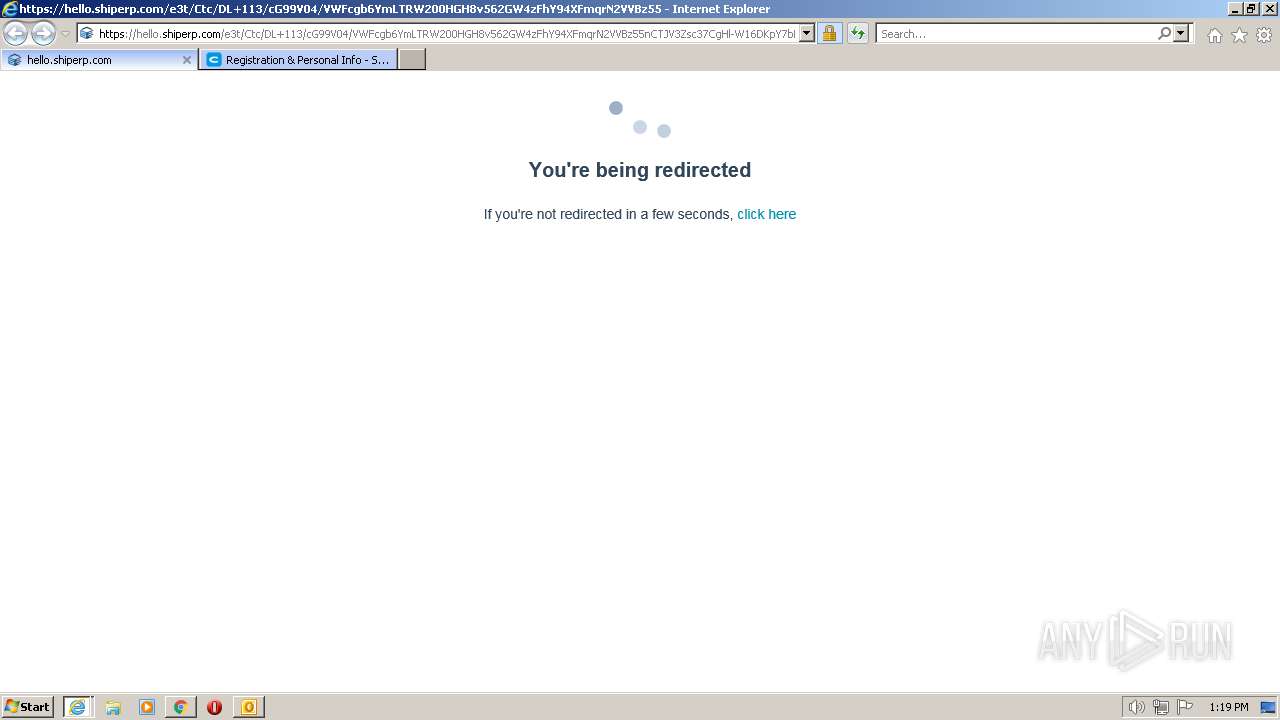1280x720 pixels.
Task: Click the address bar site favicon
Action: pos(87,33)
